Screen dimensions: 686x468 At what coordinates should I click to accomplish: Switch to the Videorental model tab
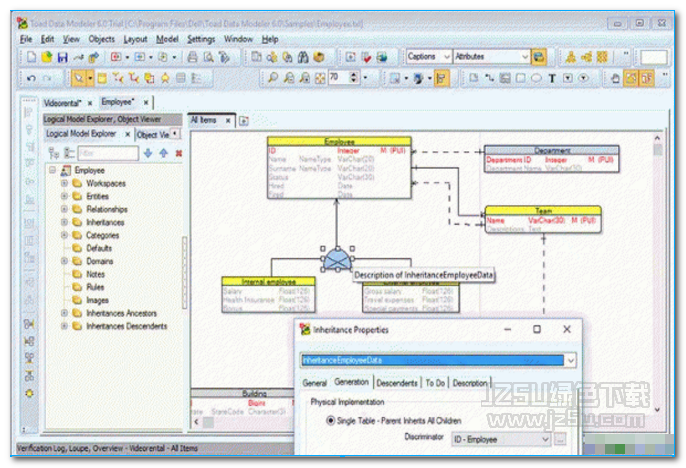click(62, 103)
